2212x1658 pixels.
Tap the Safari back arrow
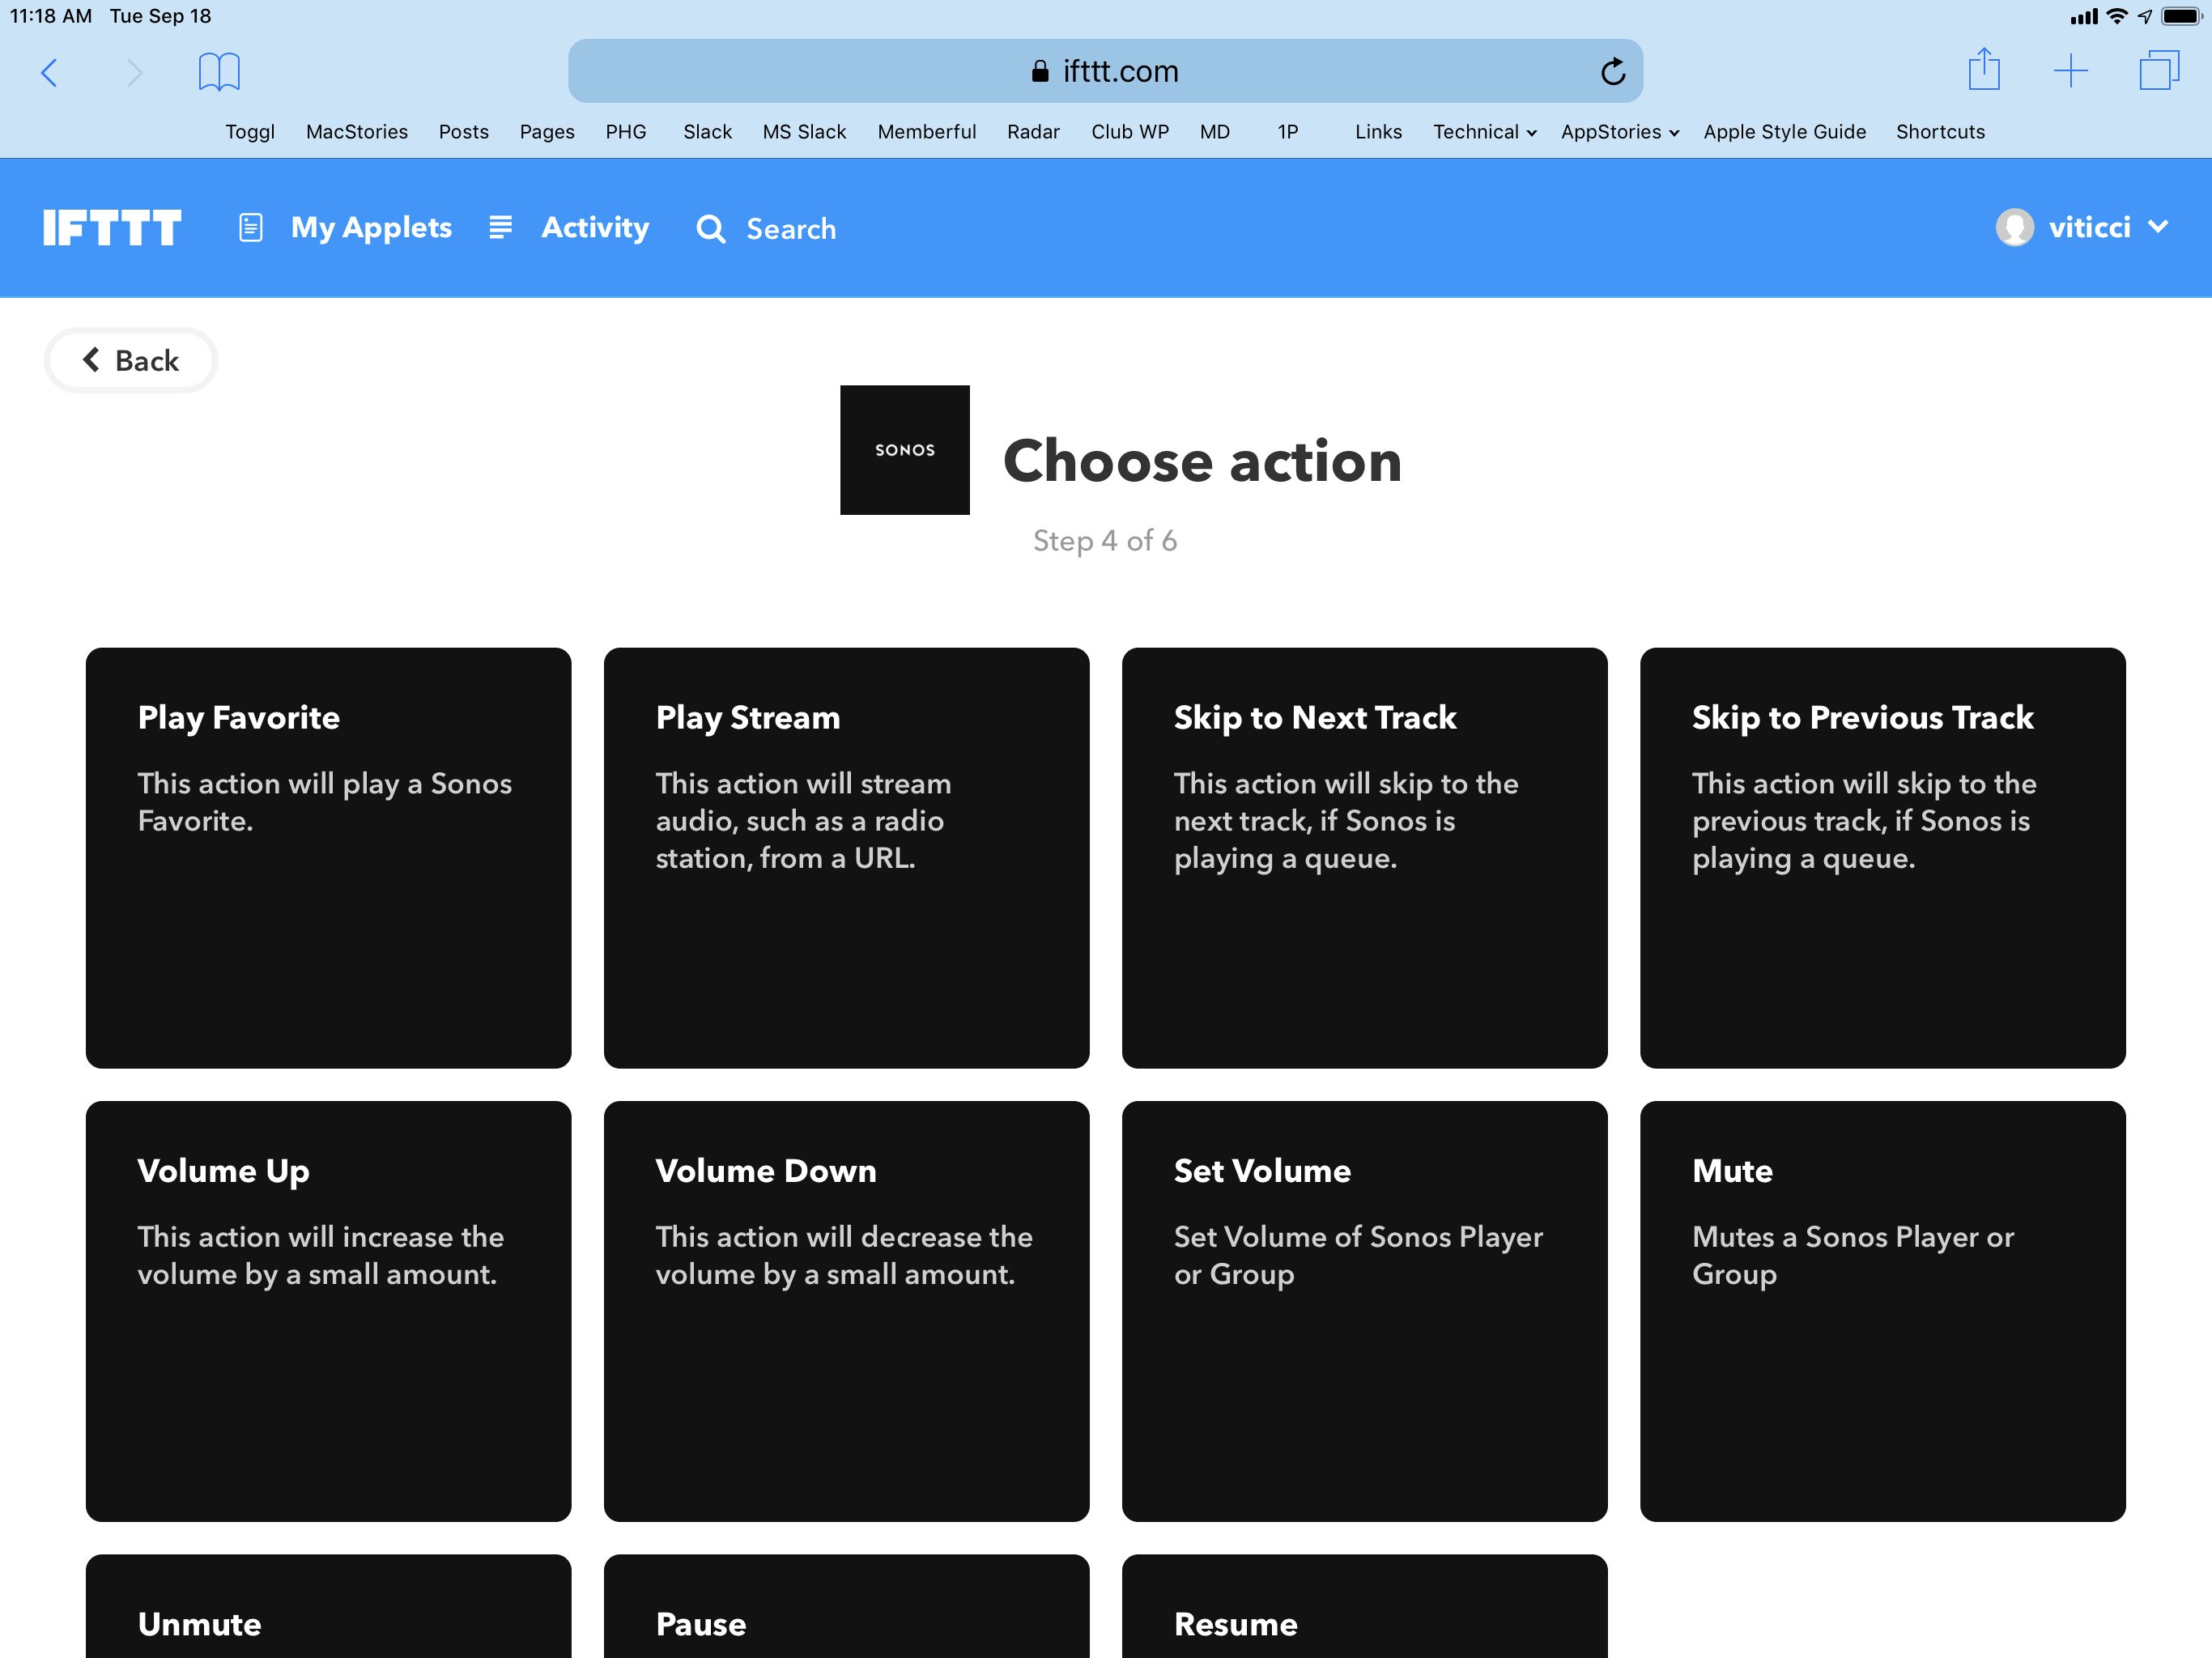49,72
